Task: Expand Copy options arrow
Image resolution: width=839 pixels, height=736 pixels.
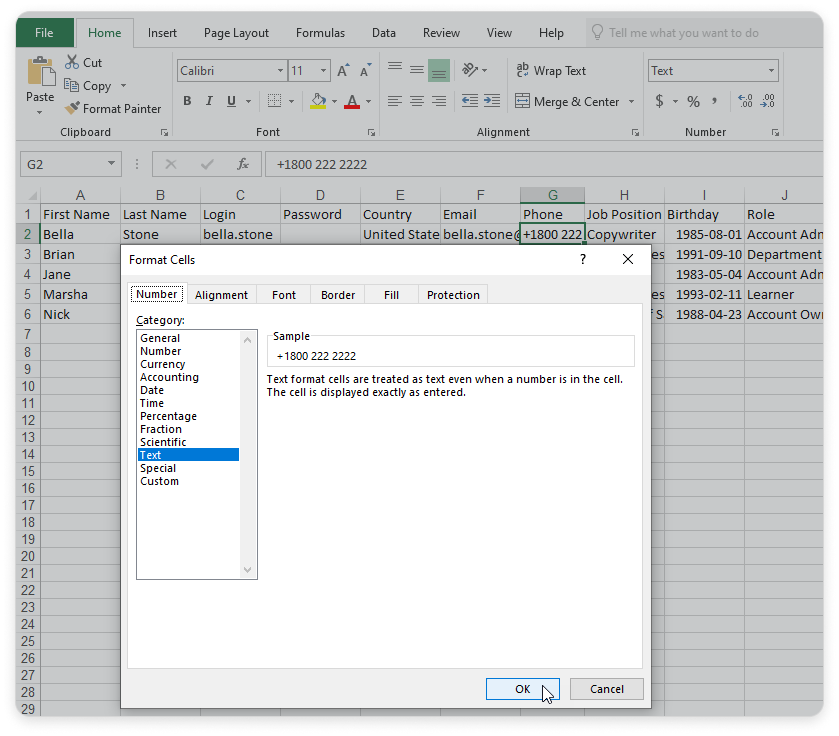Action: pyautogui.click(x=124, y=86)
